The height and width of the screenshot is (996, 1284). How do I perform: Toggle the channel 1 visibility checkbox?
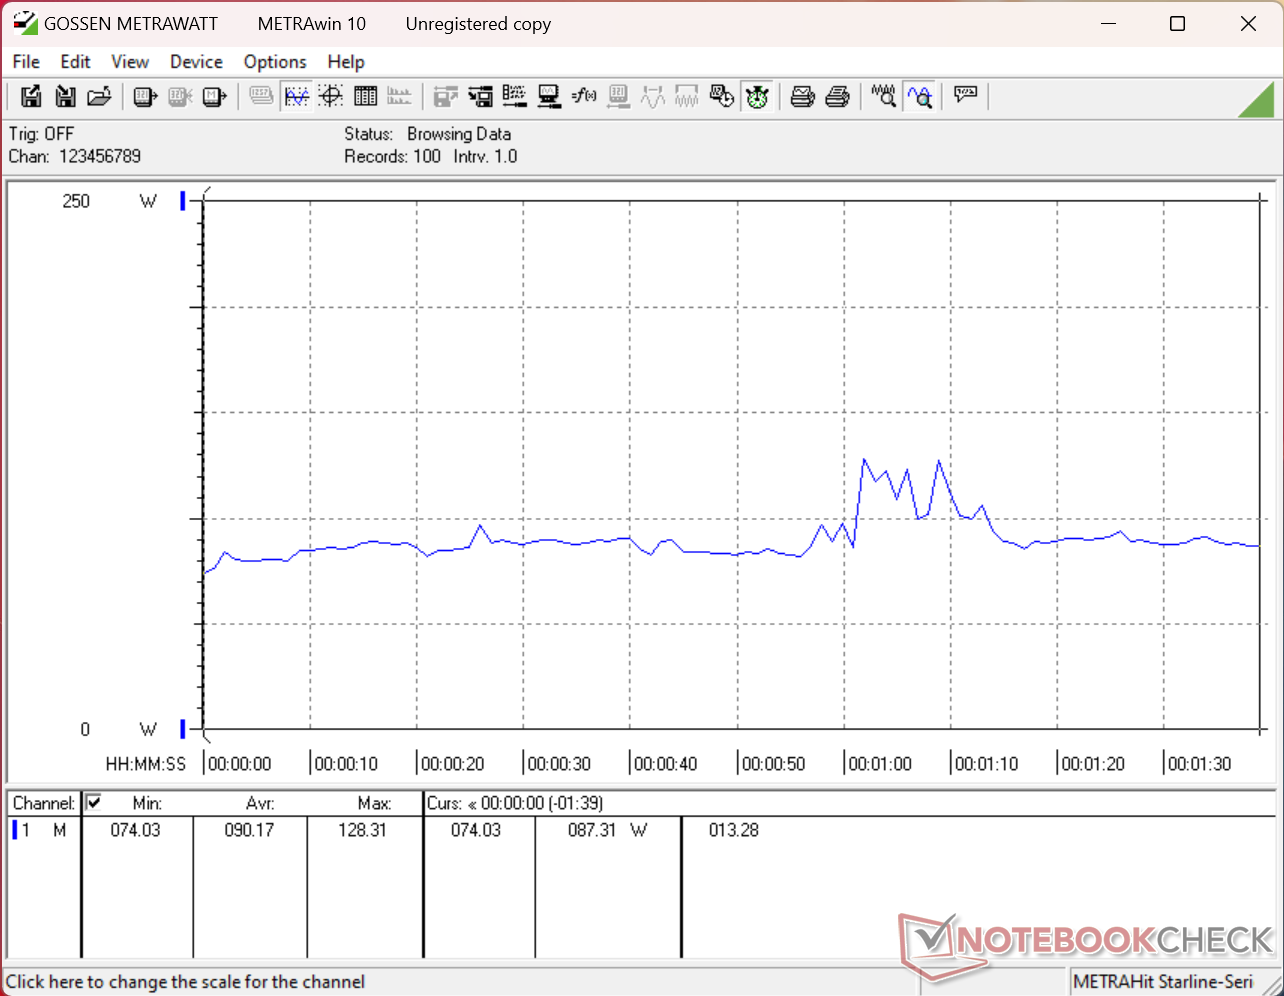pos(94,802)
